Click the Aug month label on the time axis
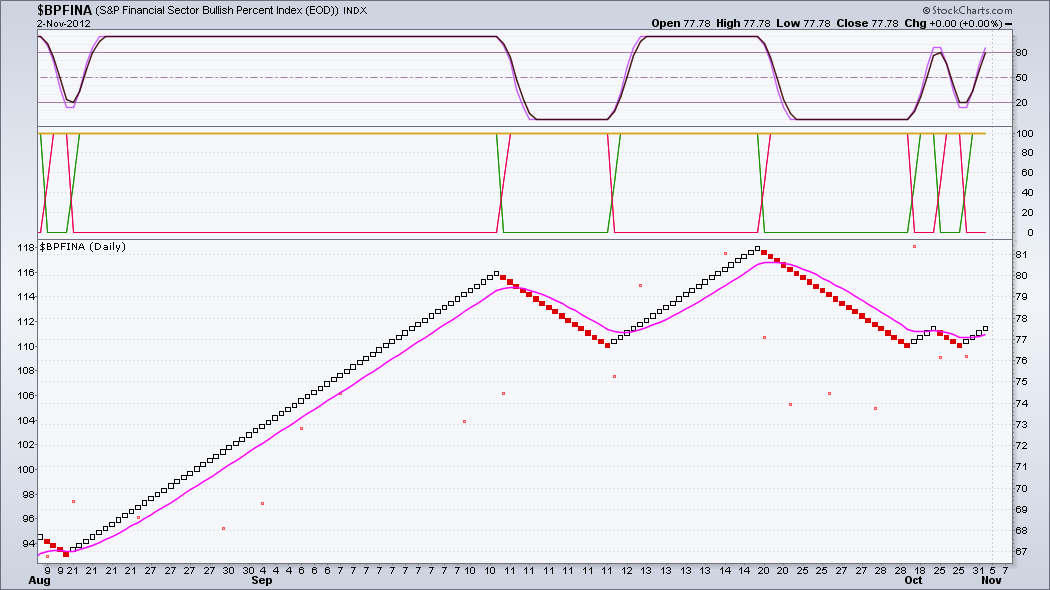The image size is (1050, 590). (x=40, y=580)
